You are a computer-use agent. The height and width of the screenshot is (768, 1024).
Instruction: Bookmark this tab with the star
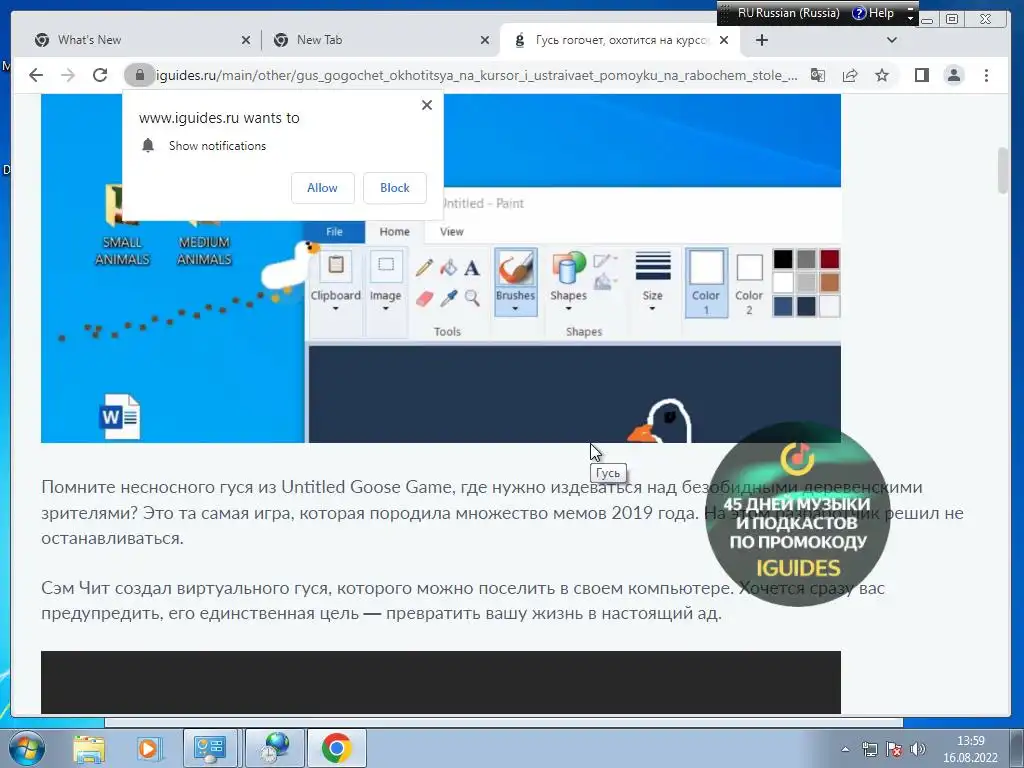click(x=882, y=75)
